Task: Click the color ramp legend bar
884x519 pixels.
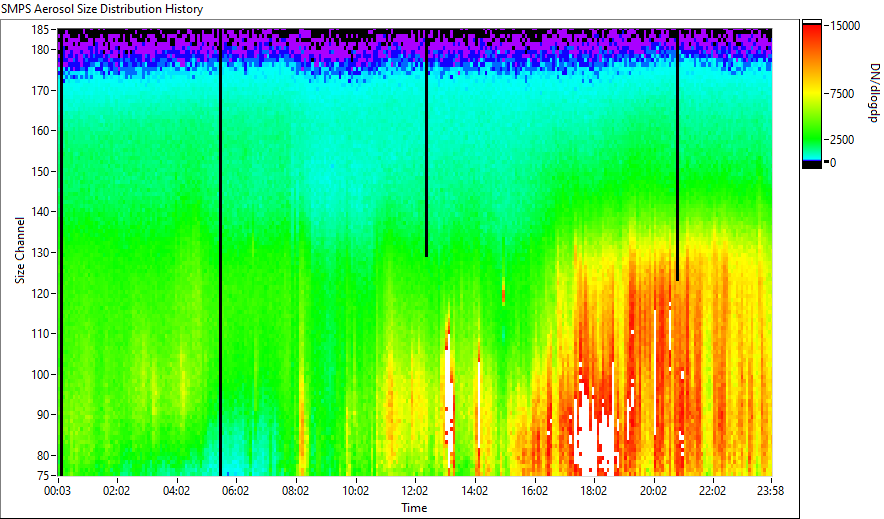Action: pyautogui.click(x=812, y=94)
